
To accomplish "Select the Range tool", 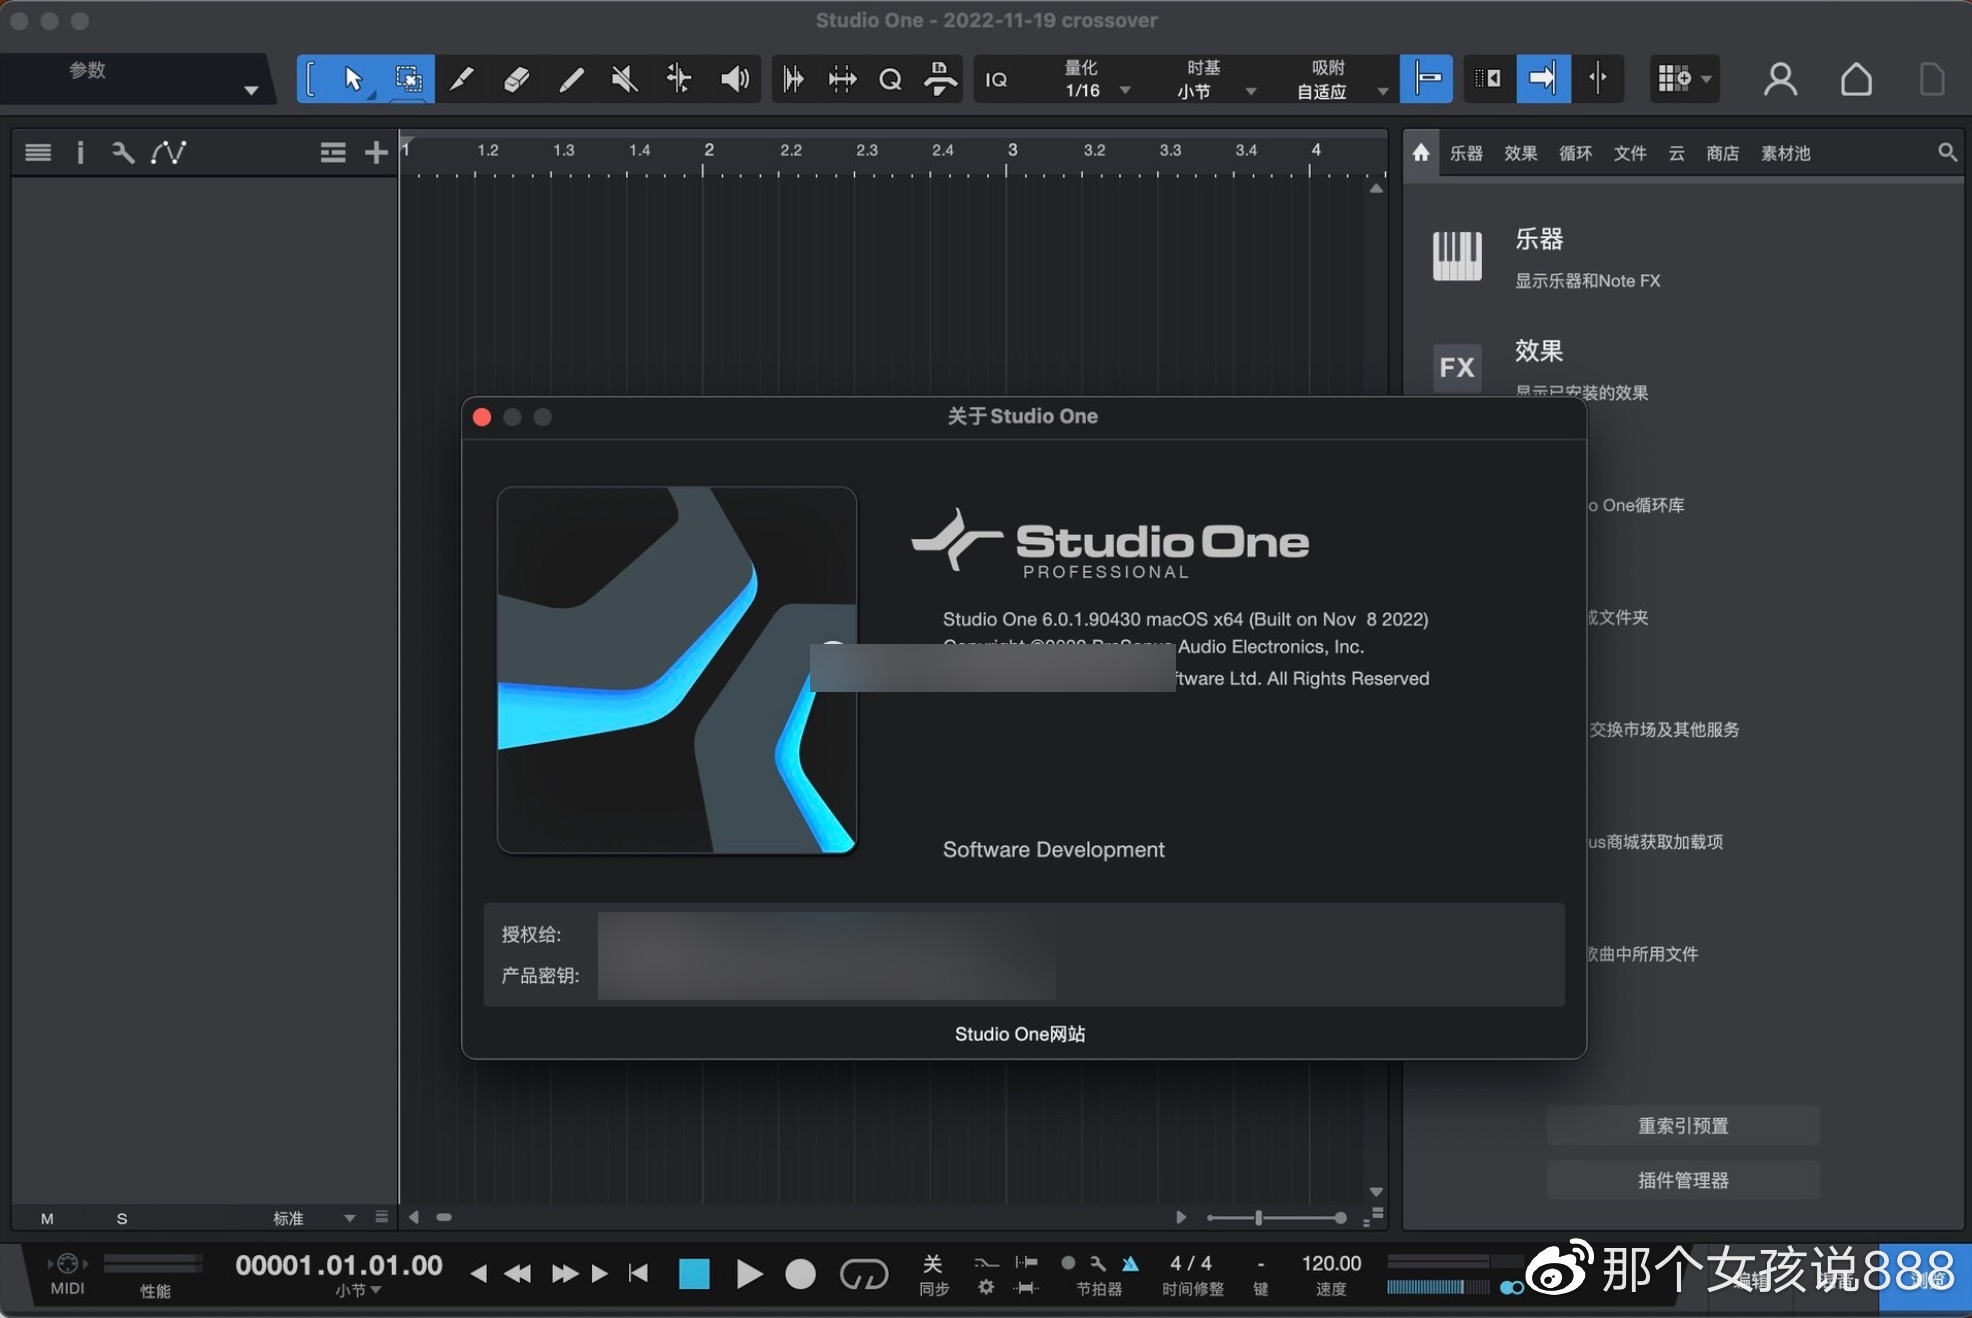I will [407, 79].
